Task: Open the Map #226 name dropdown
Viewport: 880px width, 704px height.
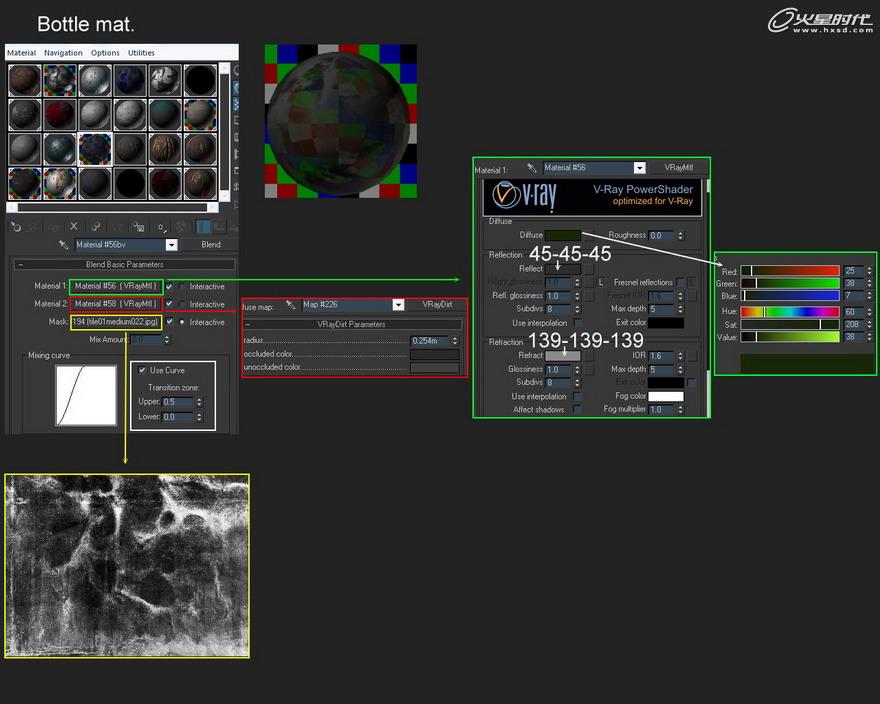Action: (x=398, y=305)
